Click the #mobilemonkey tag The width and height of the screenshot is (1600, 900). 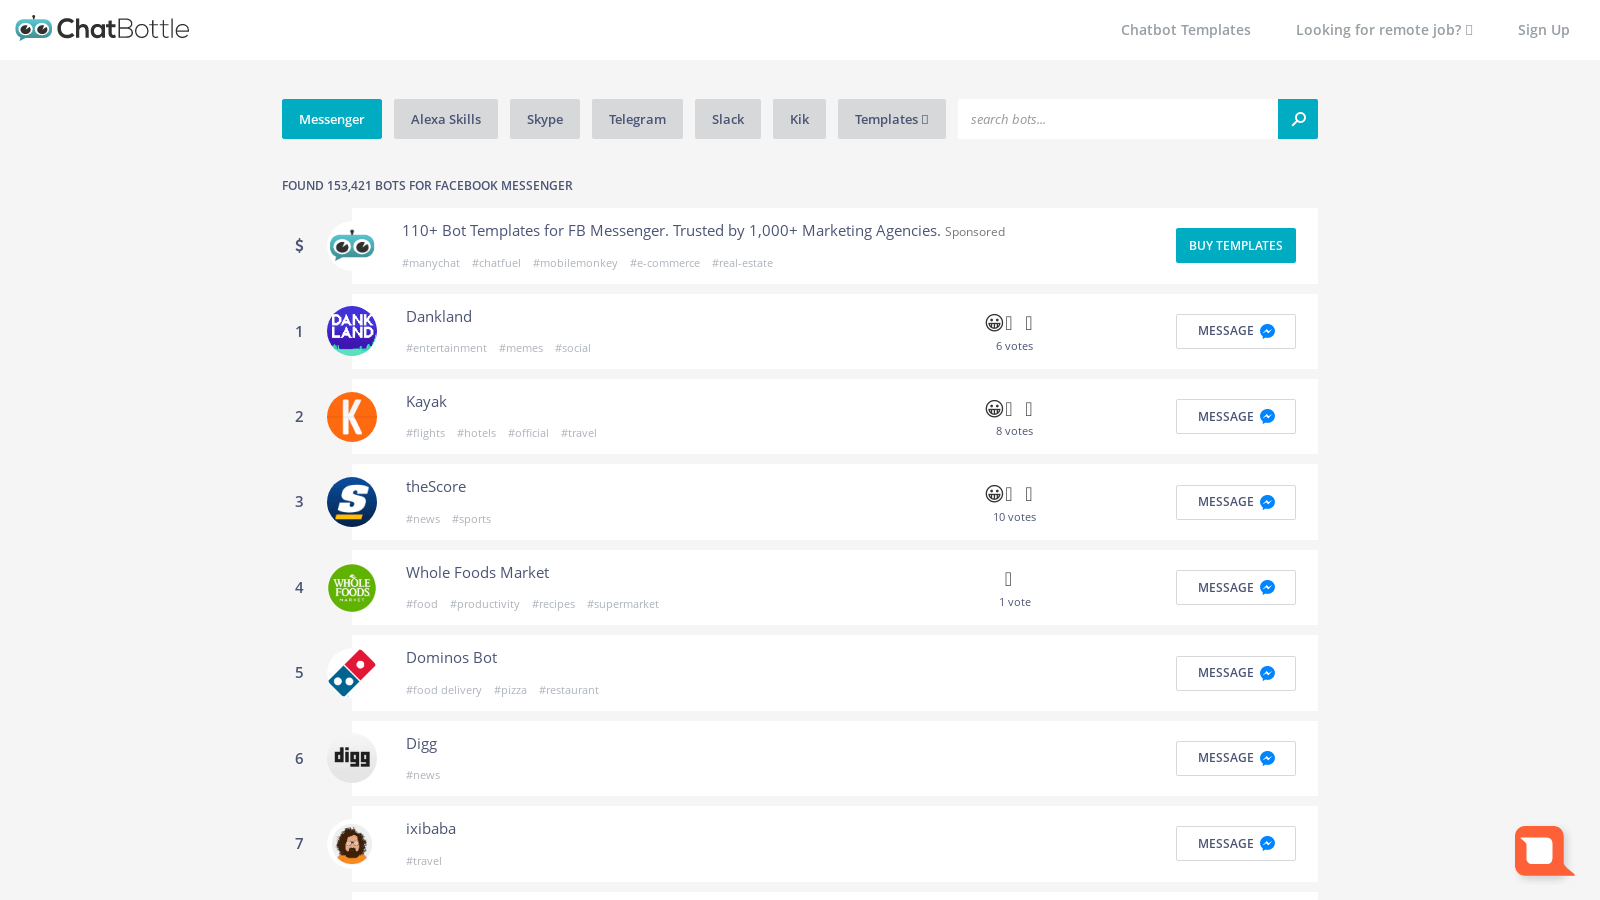(575, 263)
